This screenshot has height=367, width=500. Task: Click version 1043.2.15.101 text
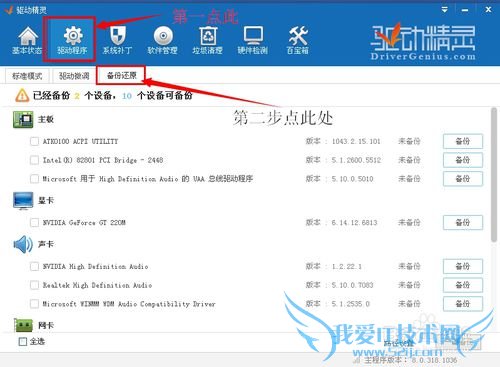tap(356, 141)
